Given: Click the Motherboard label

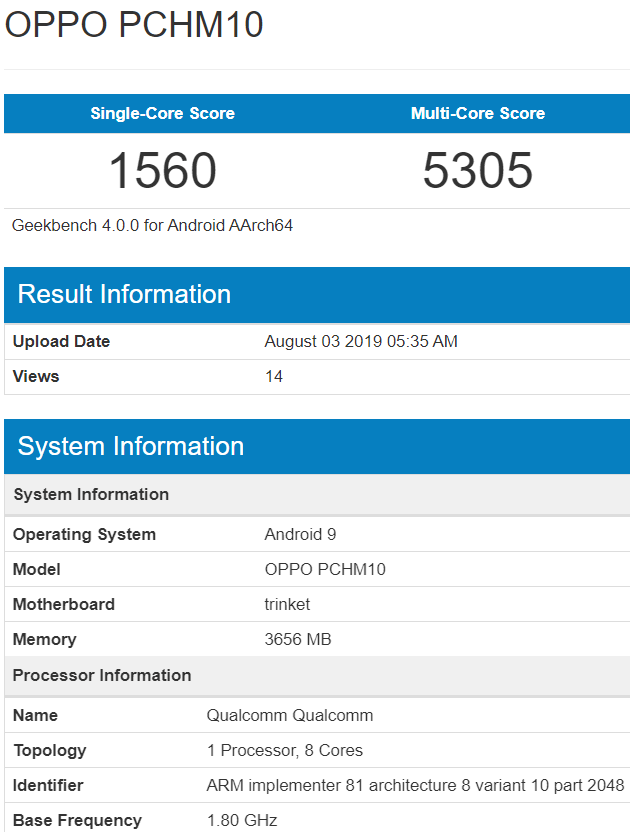Looking at the screenshot, I should [63, 604].
